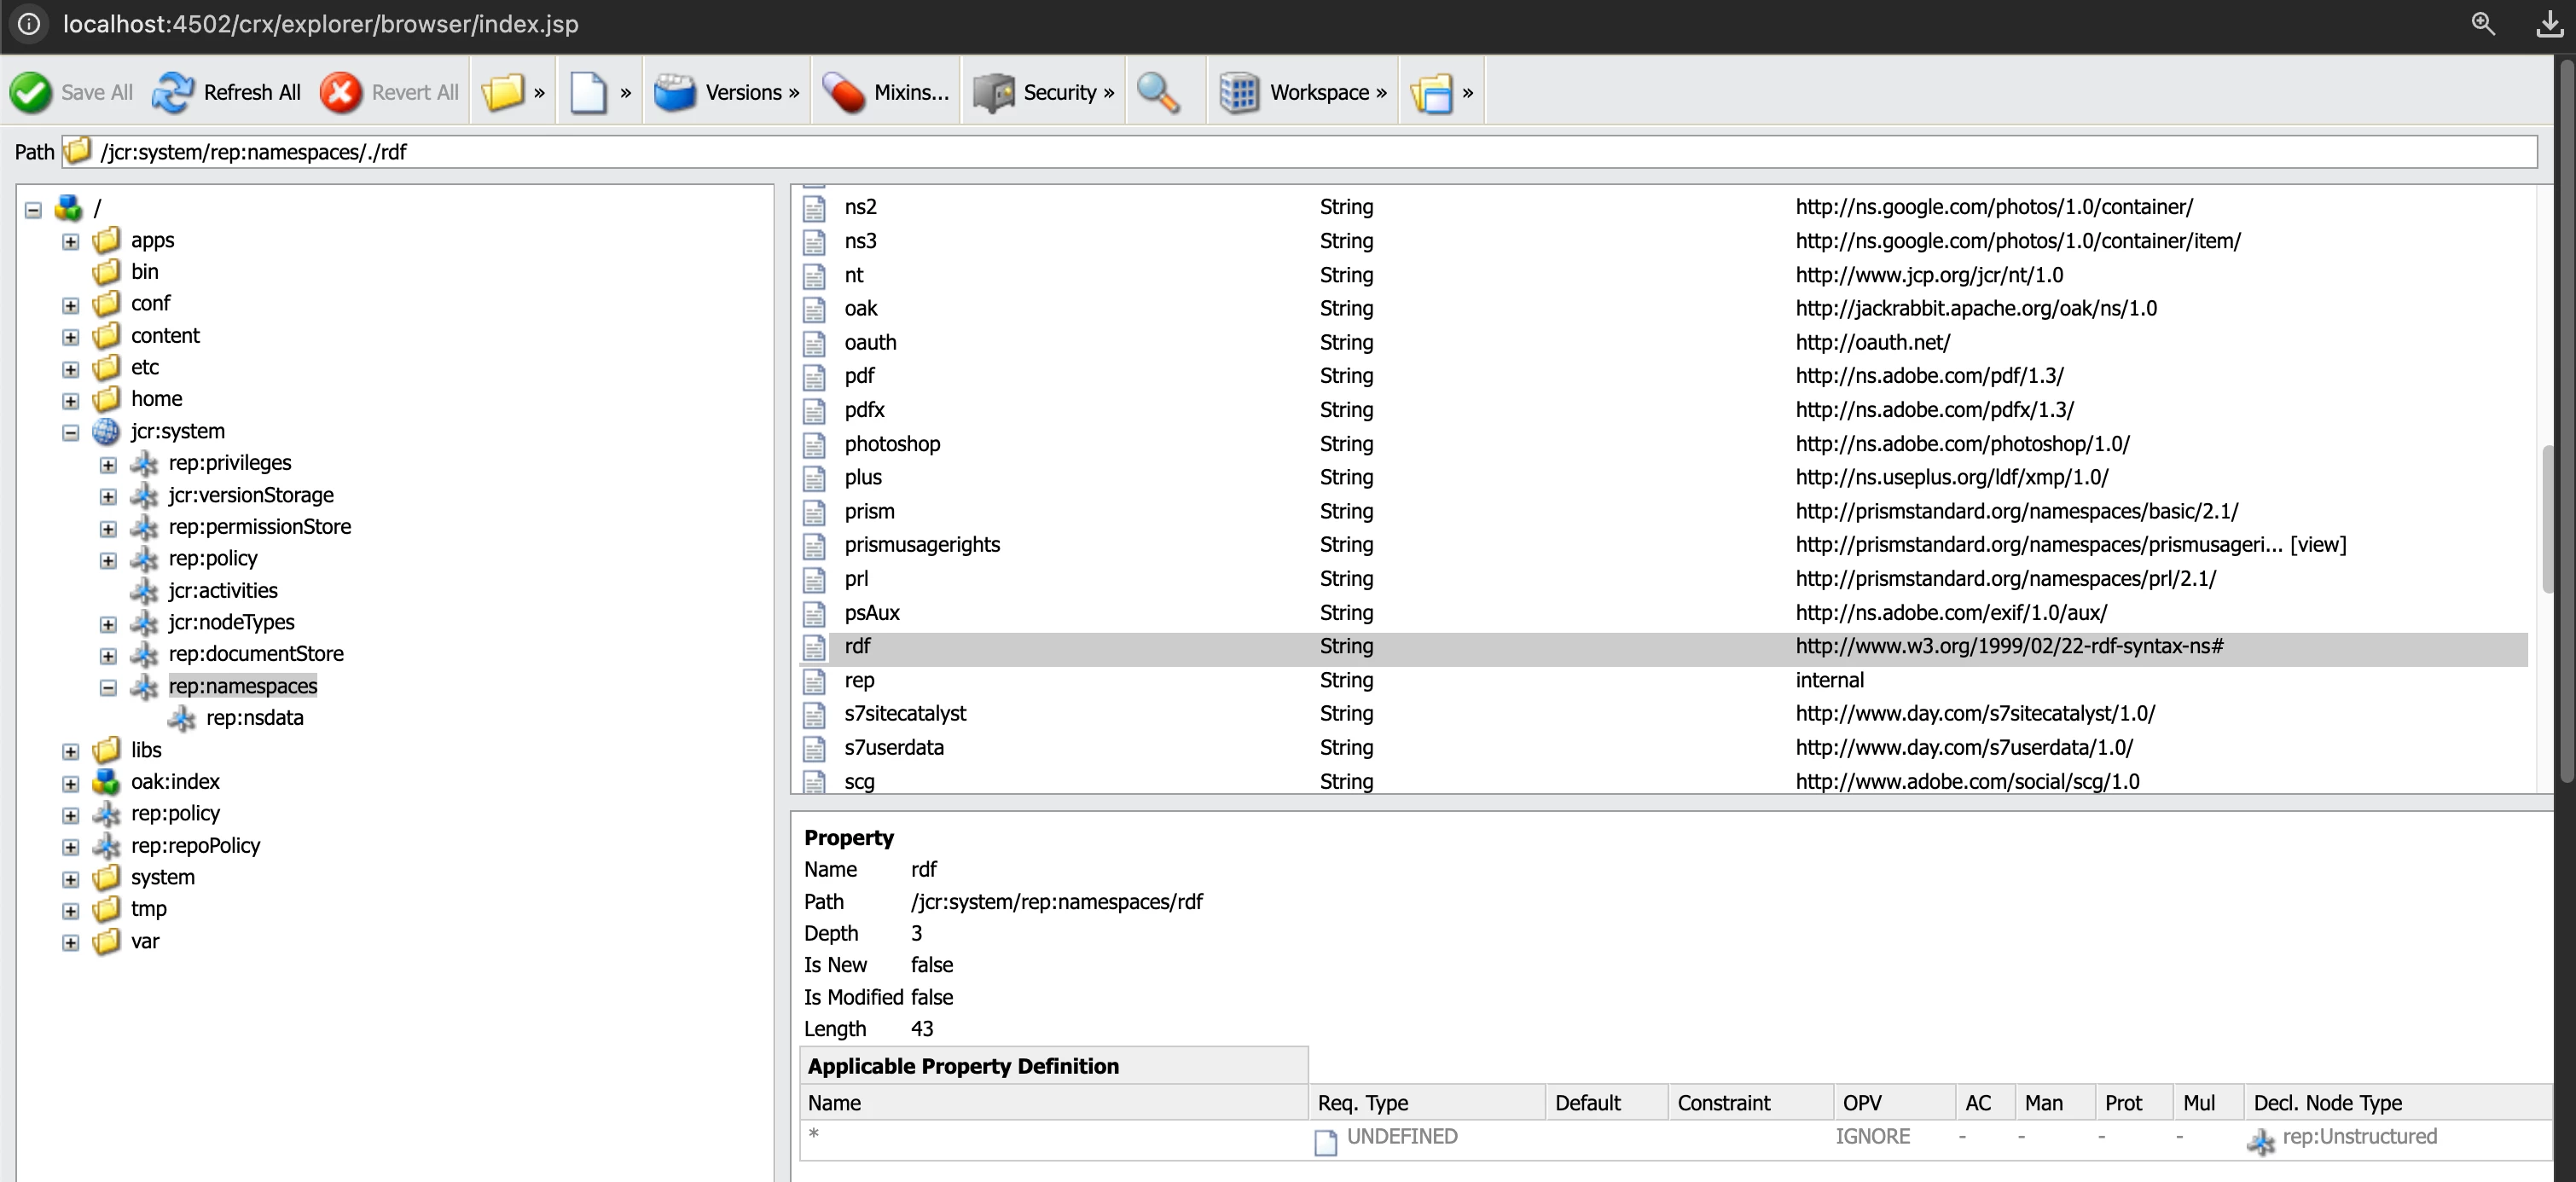Click the red Revert All icon
Viewport: 2576px width, 1182px height.
click(341, 92)
